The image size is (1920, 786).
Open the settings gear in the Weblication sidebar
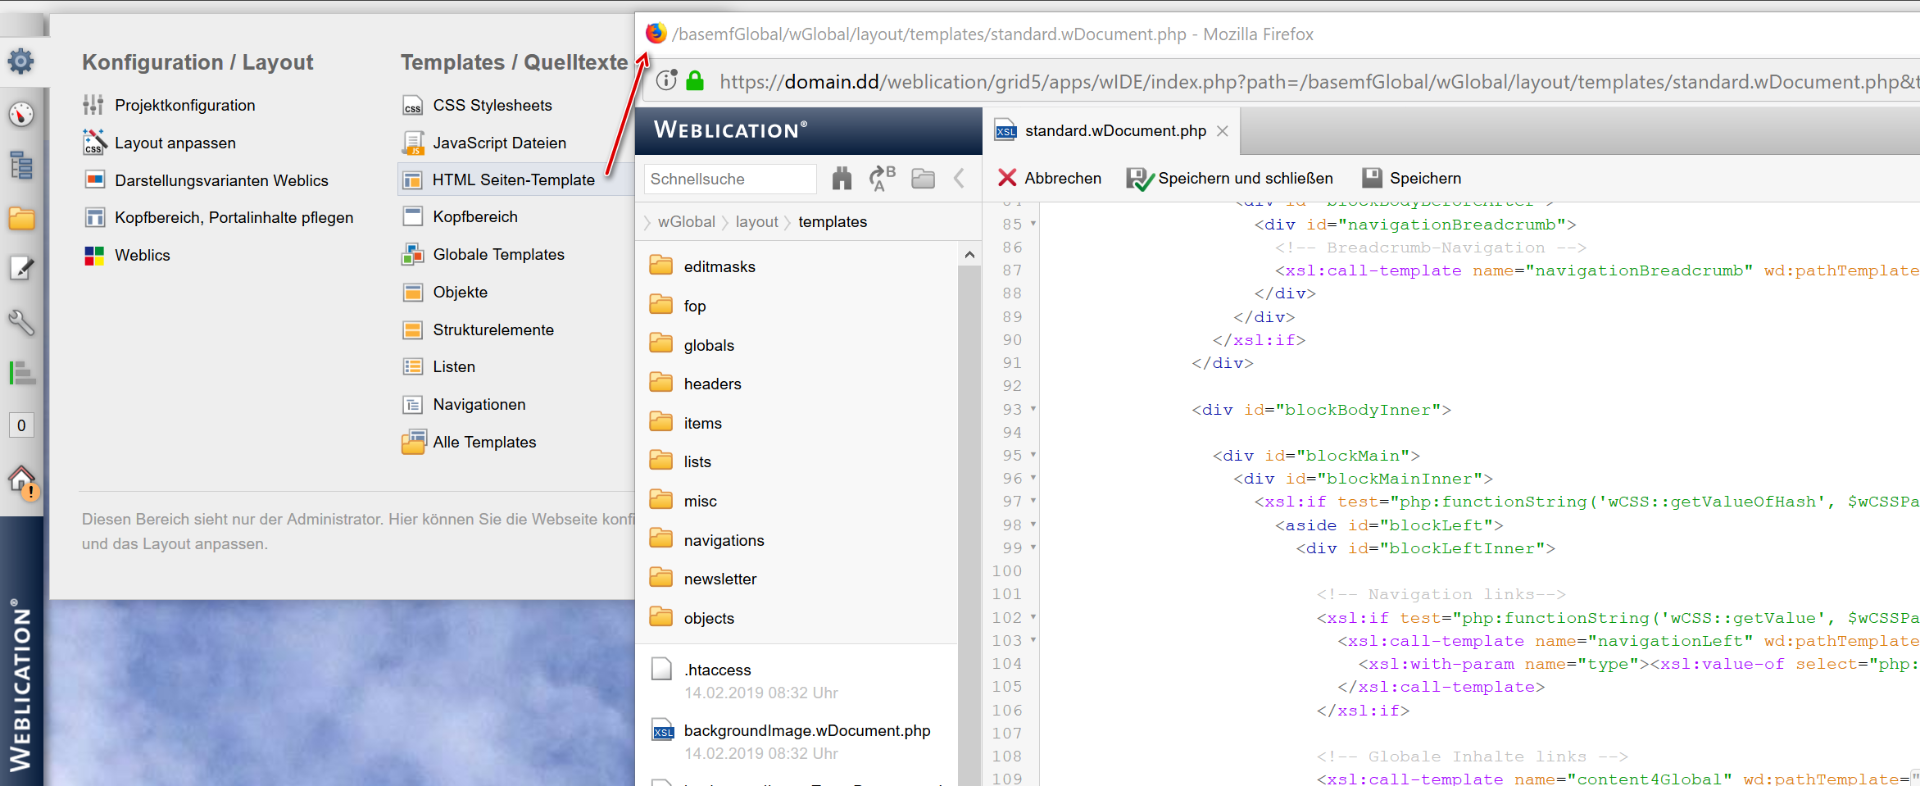(x=21, y=61)
